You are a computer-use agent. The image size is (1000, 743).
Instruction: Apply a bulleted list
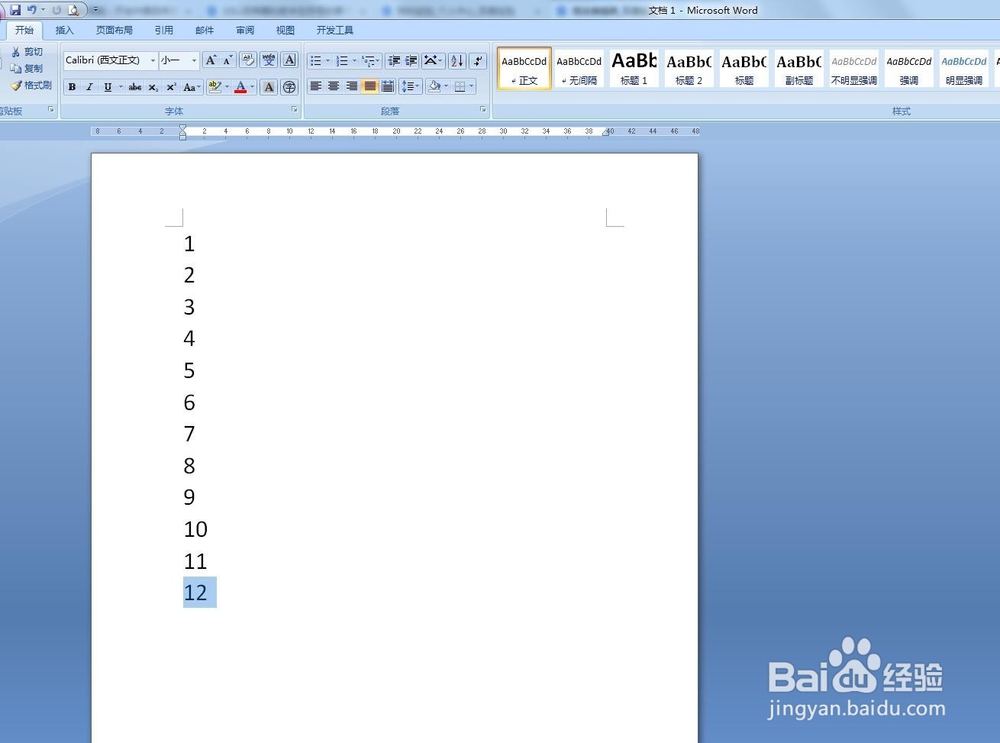tap(316, 61)
